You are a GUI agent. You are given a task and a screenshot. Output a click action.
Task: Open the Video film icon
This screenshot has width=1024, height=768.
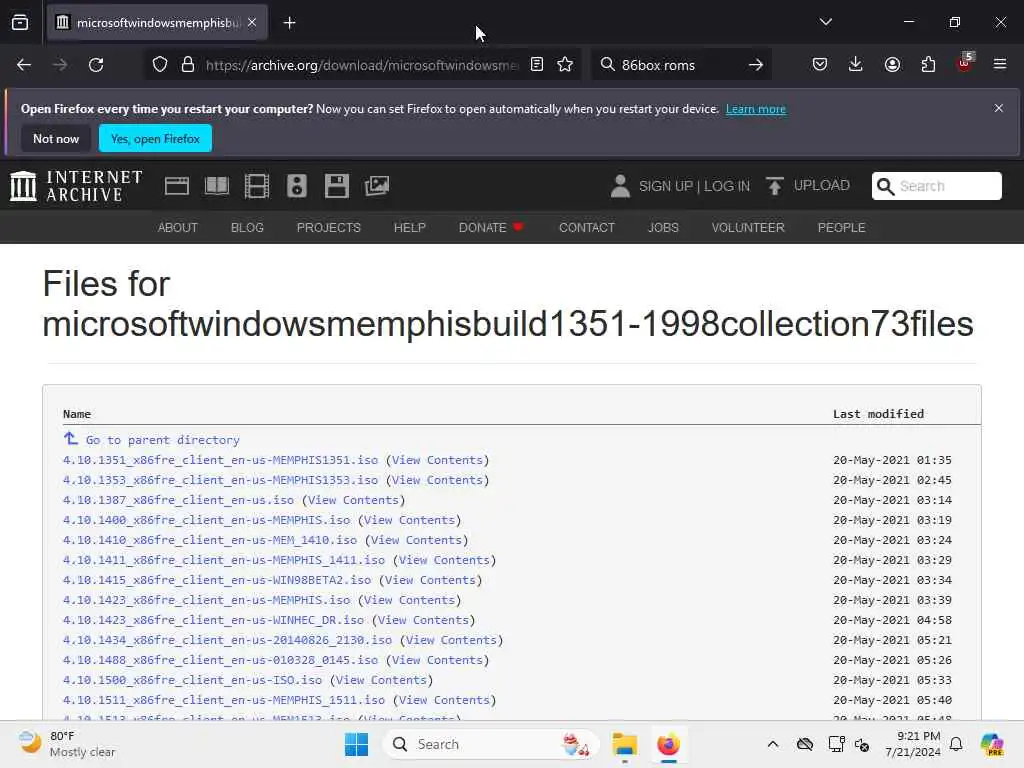[x=257, y=186]
